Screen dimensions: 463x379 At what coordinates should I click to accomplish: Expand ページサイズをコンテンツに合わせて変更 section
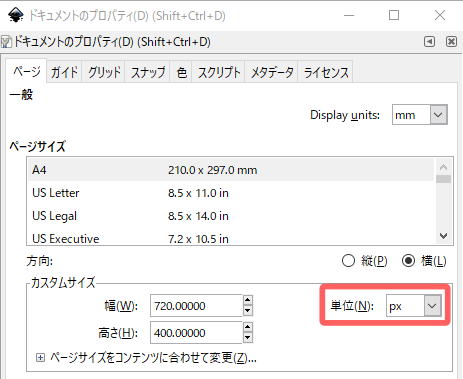pos(40,358)
